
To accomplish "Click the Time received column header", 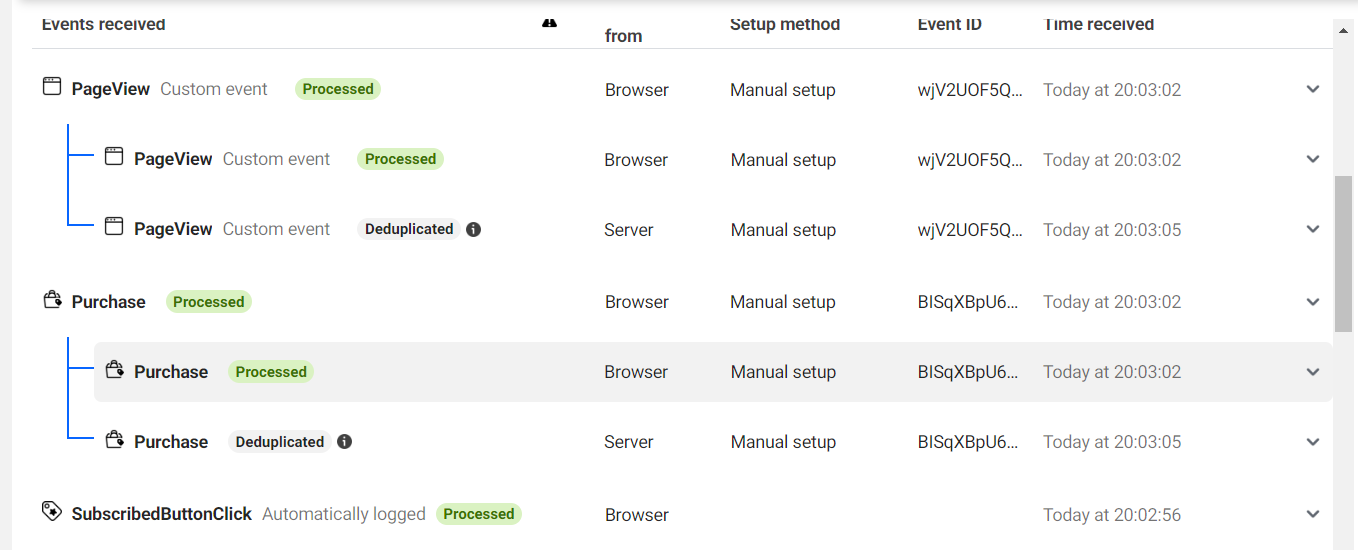I will point(1098,24).
